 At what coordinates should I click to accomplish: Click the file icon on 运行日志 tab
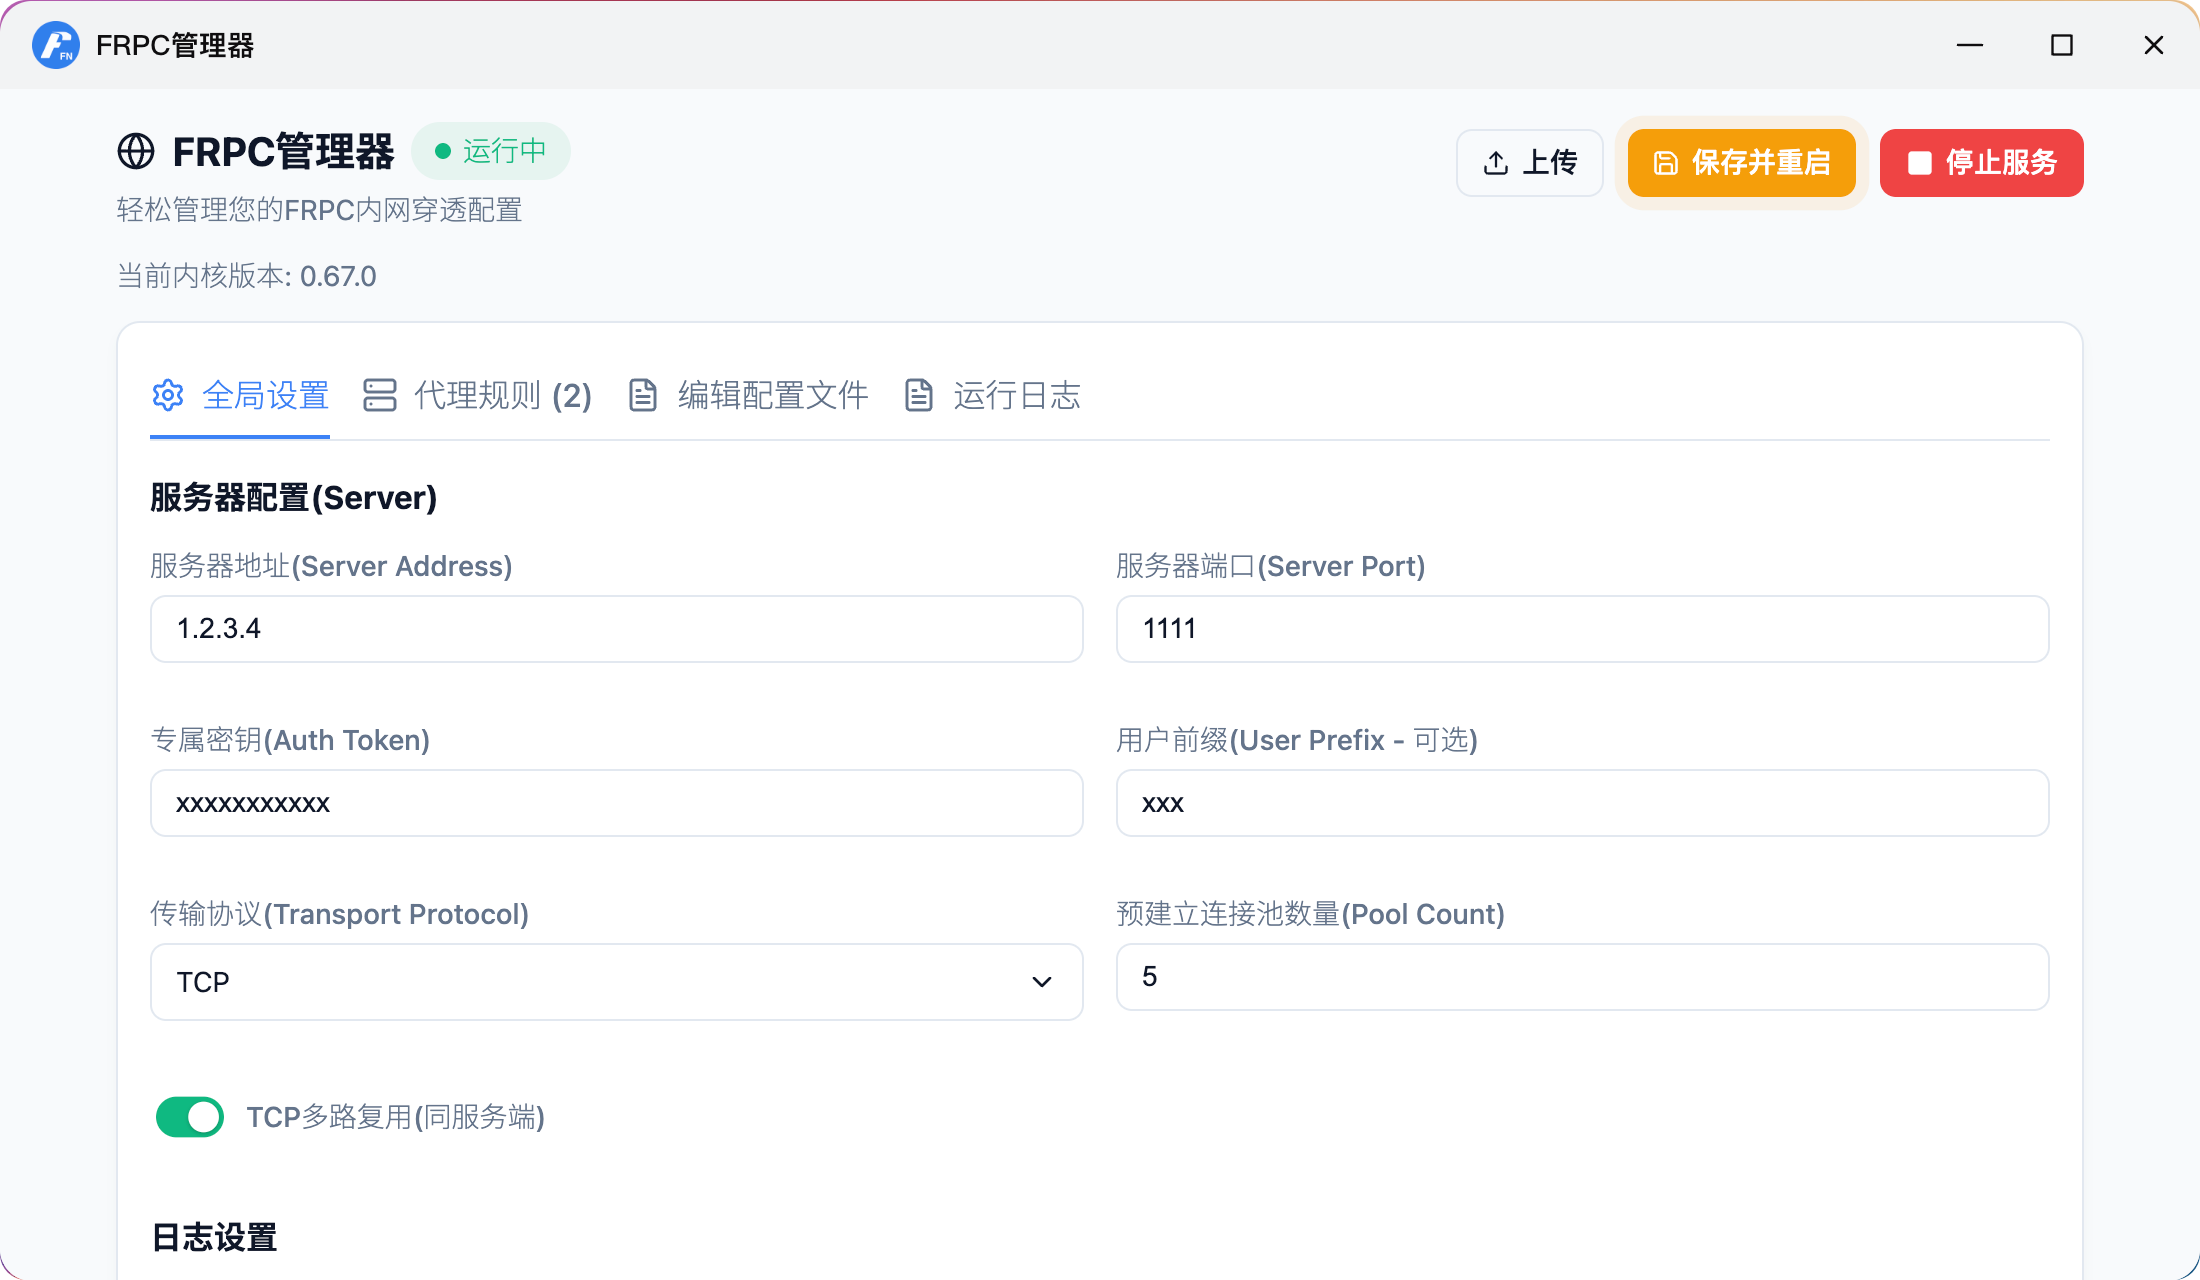pos(918,396)
